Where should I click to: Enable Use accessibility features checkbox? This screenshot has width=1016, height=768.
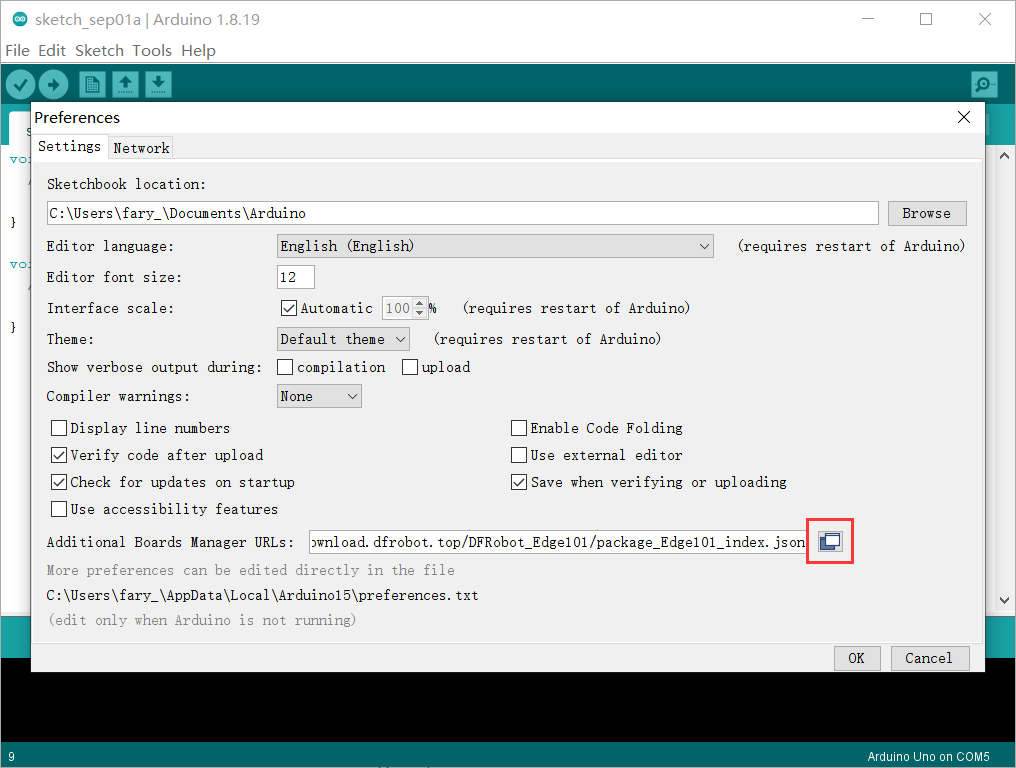point(59,509)
